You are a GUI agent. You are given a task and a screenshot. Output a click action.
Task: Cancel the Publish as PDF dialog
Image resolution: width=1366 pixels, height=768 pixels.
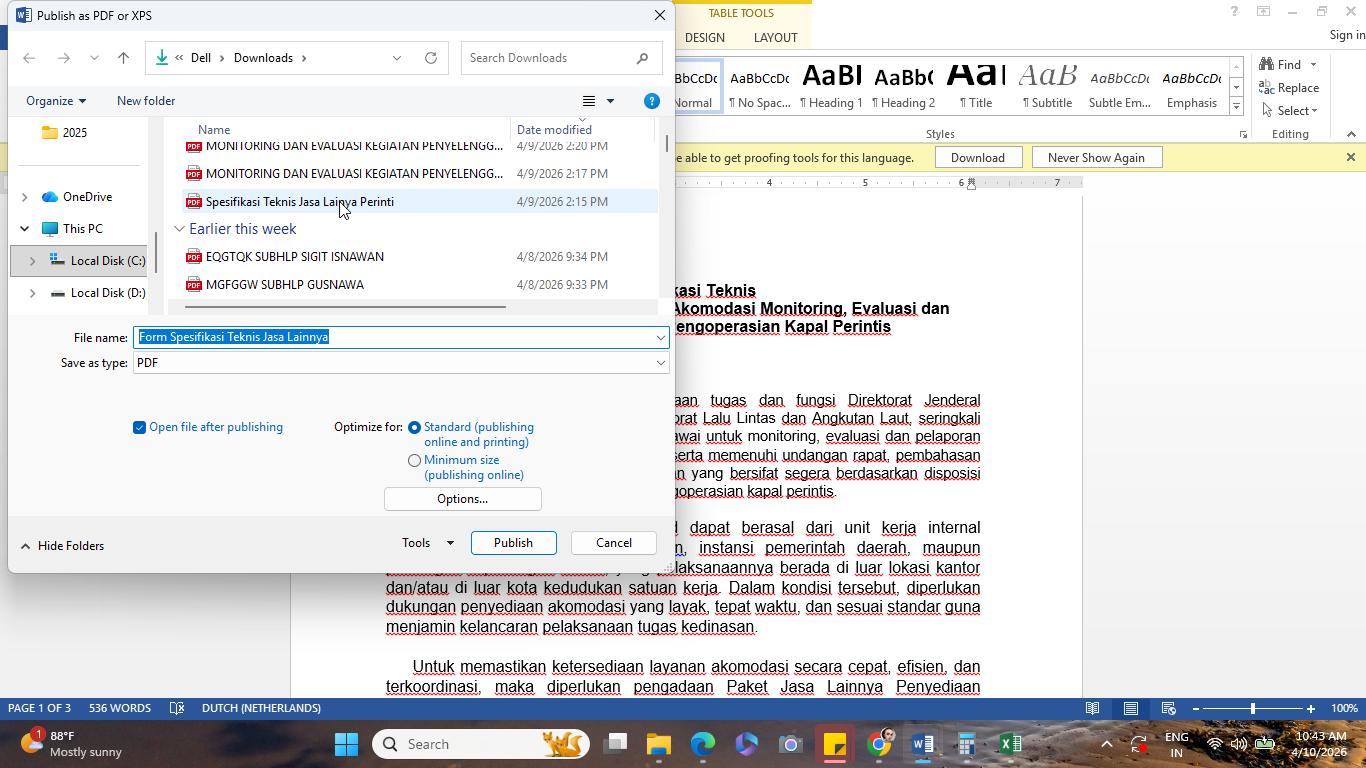click(x=614, y=543)
